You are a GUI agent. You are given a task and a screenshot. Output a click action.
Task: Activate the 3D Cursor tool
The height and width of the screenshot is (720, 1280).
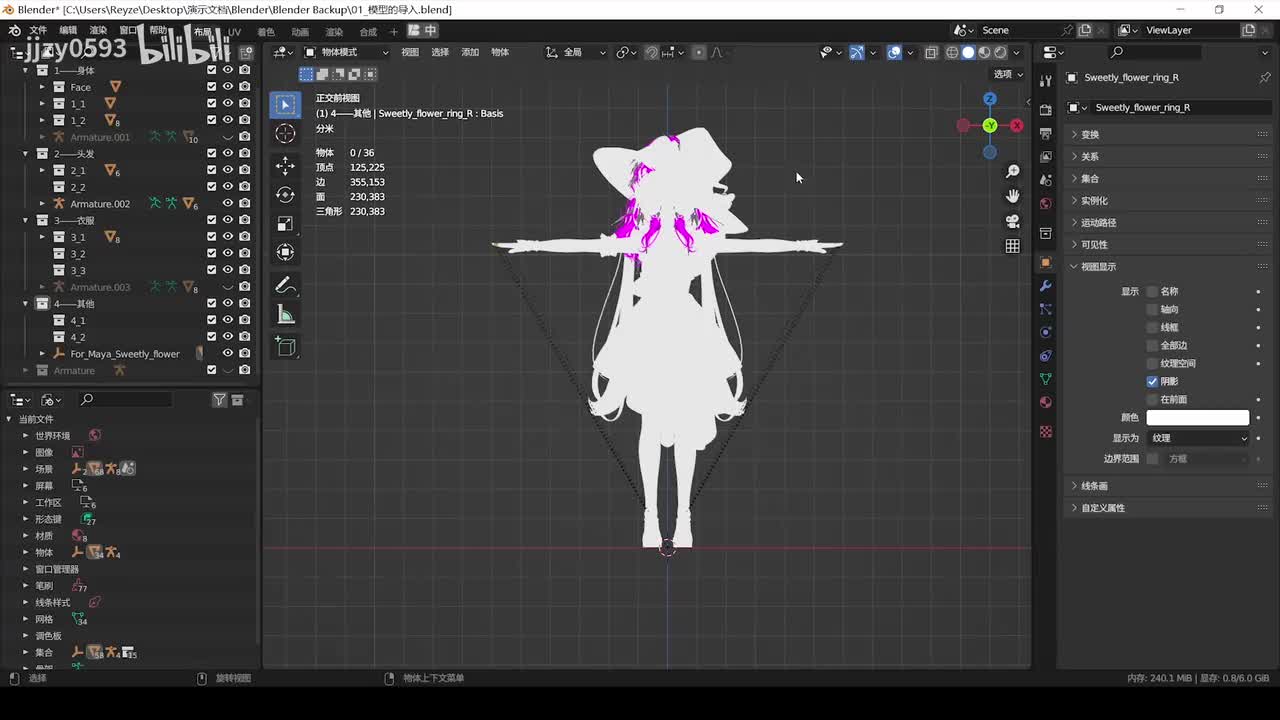[x=285, y=134]
